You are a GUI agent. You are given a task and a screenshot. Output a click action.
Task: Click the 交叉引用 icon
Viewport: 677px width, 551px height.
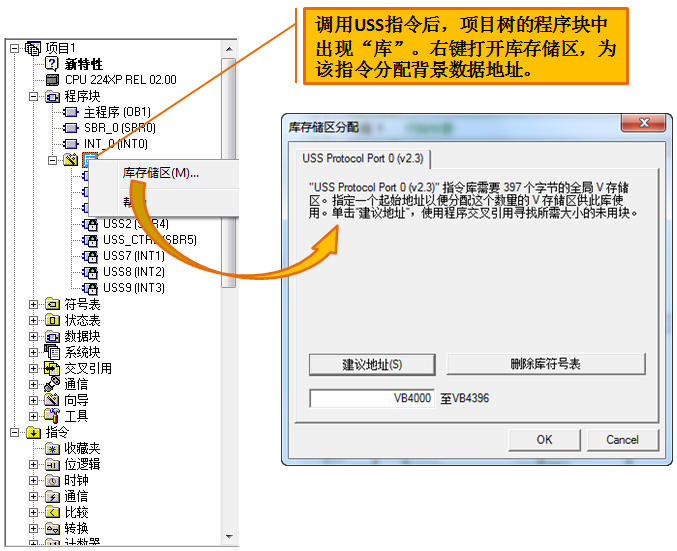coord(52,368)
